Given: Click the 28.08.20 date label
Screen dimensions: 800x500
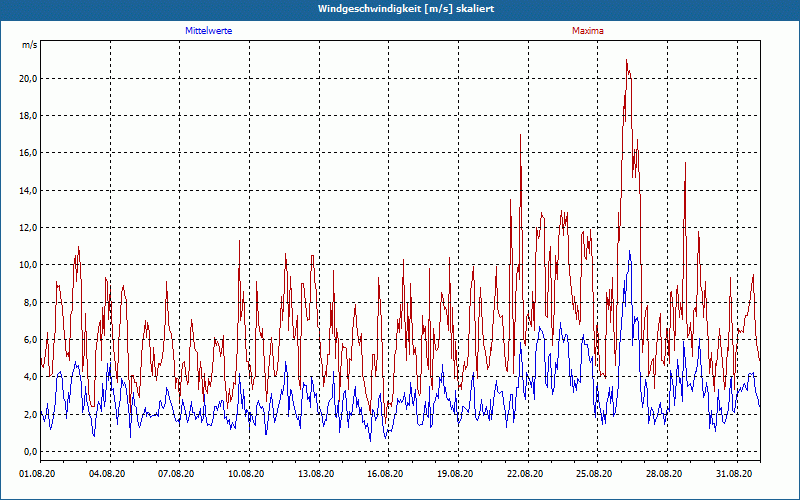Looking at the screenshot, I should (664, 474).
